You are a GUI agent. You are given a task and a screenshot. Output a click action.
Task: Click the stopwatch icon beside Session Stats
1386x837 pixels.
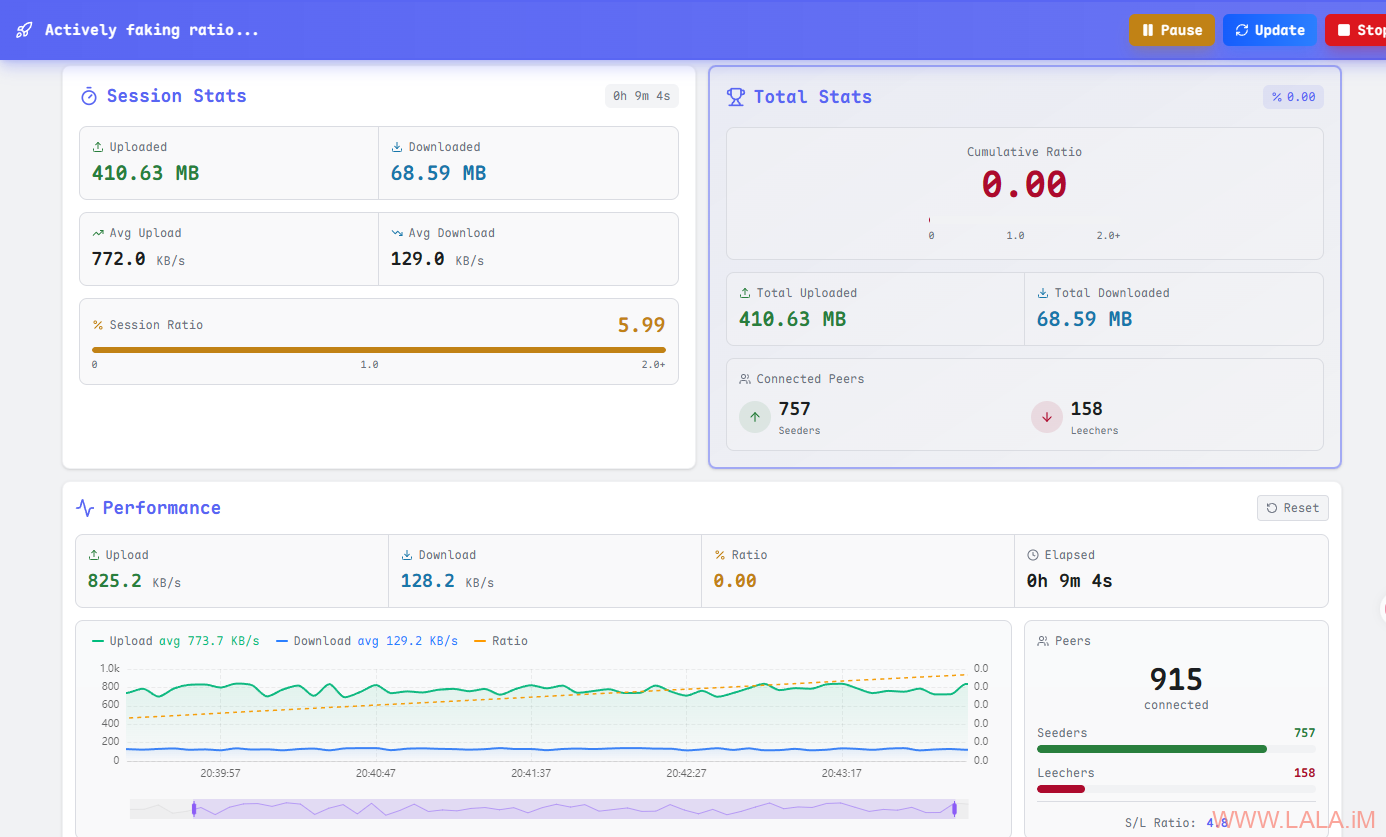89,96
